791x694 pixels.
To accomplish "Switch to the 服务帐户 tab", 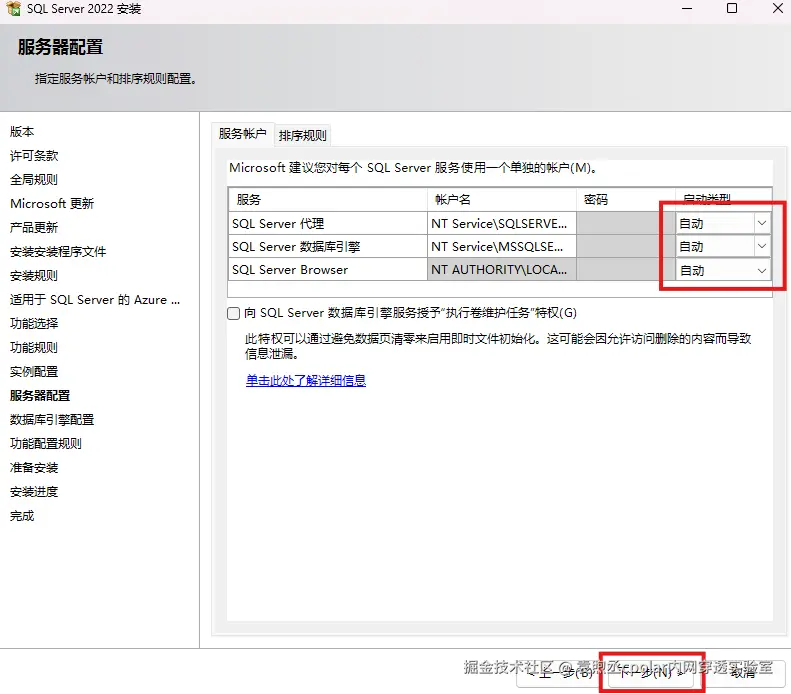I will 243,134.
